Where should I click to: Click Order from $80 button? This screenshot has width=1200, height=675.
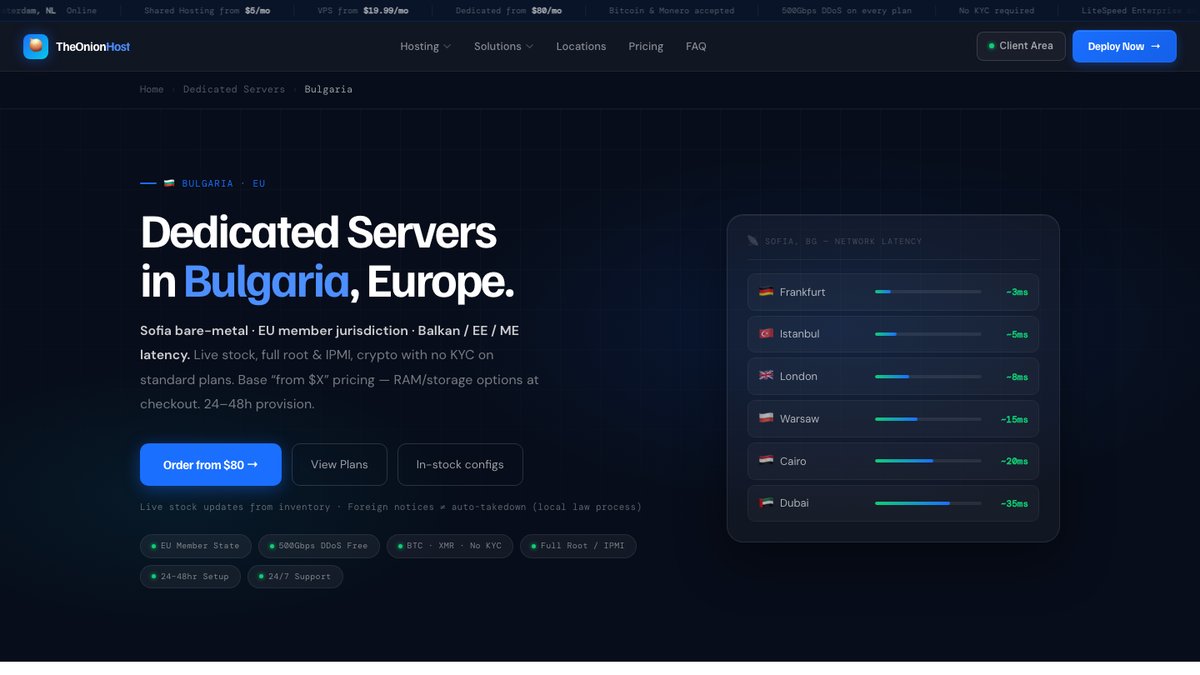coord(211,465)
